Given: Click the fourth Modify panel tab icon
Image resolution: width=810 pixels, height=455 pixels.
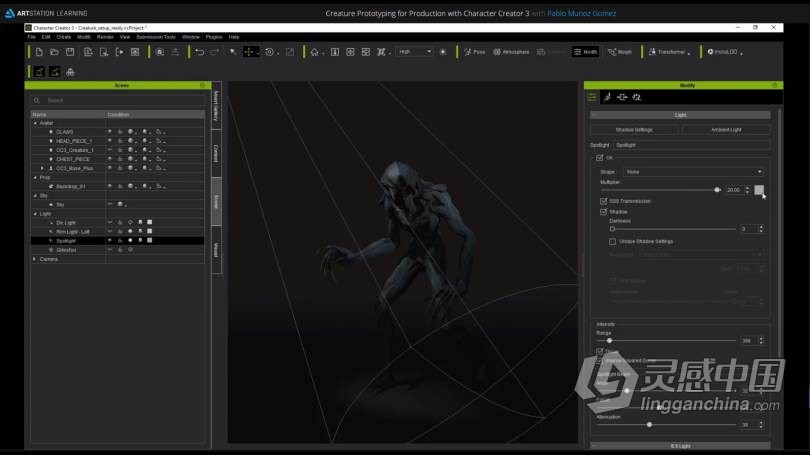Looking at the screenshot, I should [636, 97].
